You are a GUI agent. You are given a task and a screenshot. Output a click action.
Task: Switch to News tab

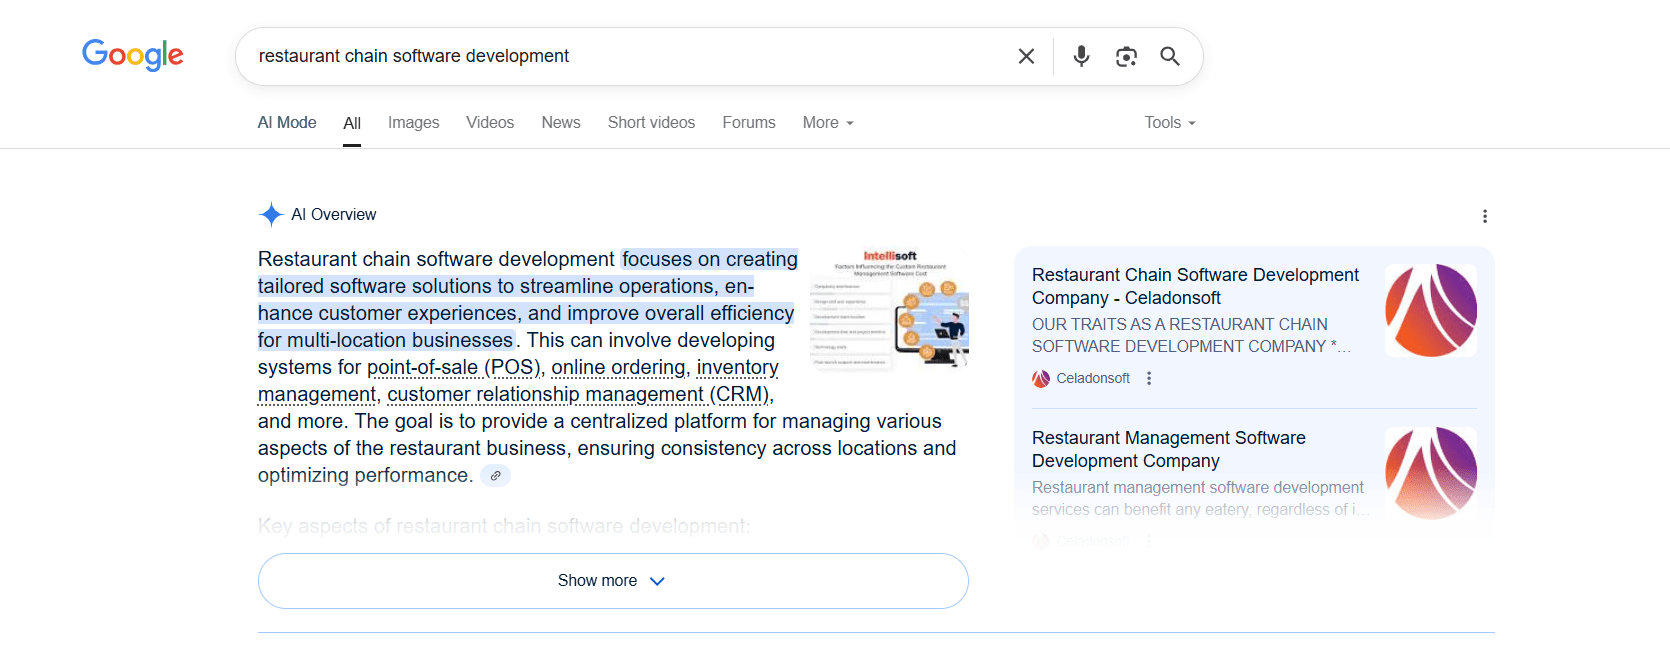(561, 122)
